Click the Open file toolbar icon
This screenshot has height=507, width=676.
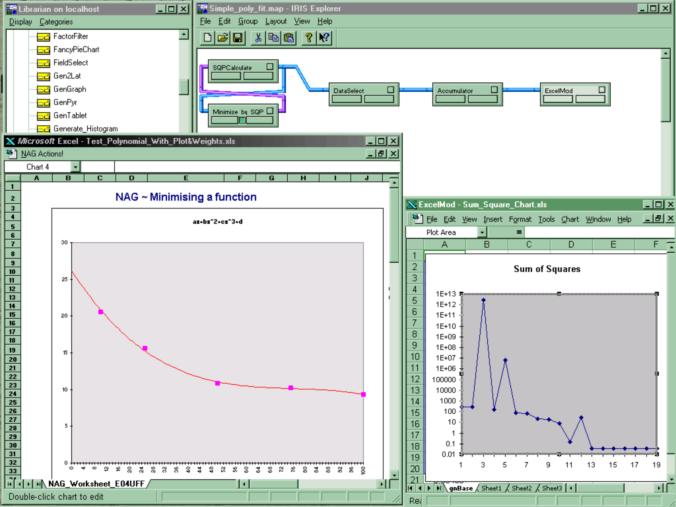point(222,38)
